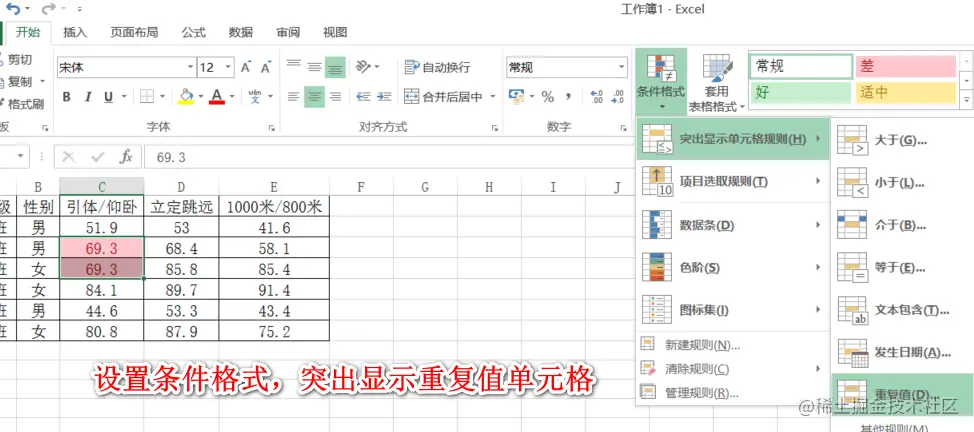Apply accounting number format icon

(x=516, y=96)
